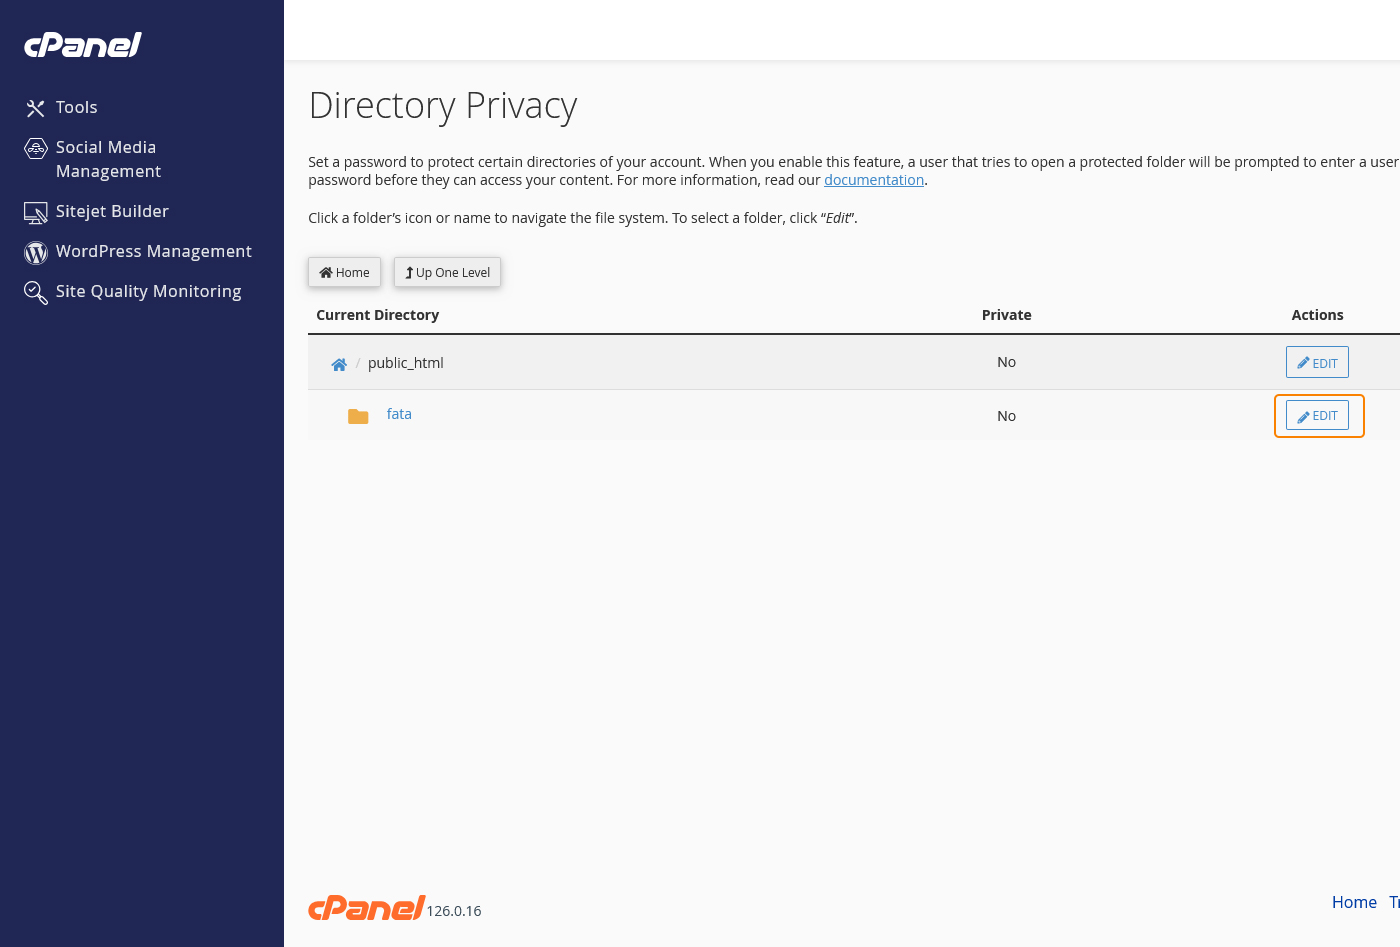This screenshot has width=1400, height=947.
Task: Click the orange cPanel footer logo
Action: coord(366,907)
